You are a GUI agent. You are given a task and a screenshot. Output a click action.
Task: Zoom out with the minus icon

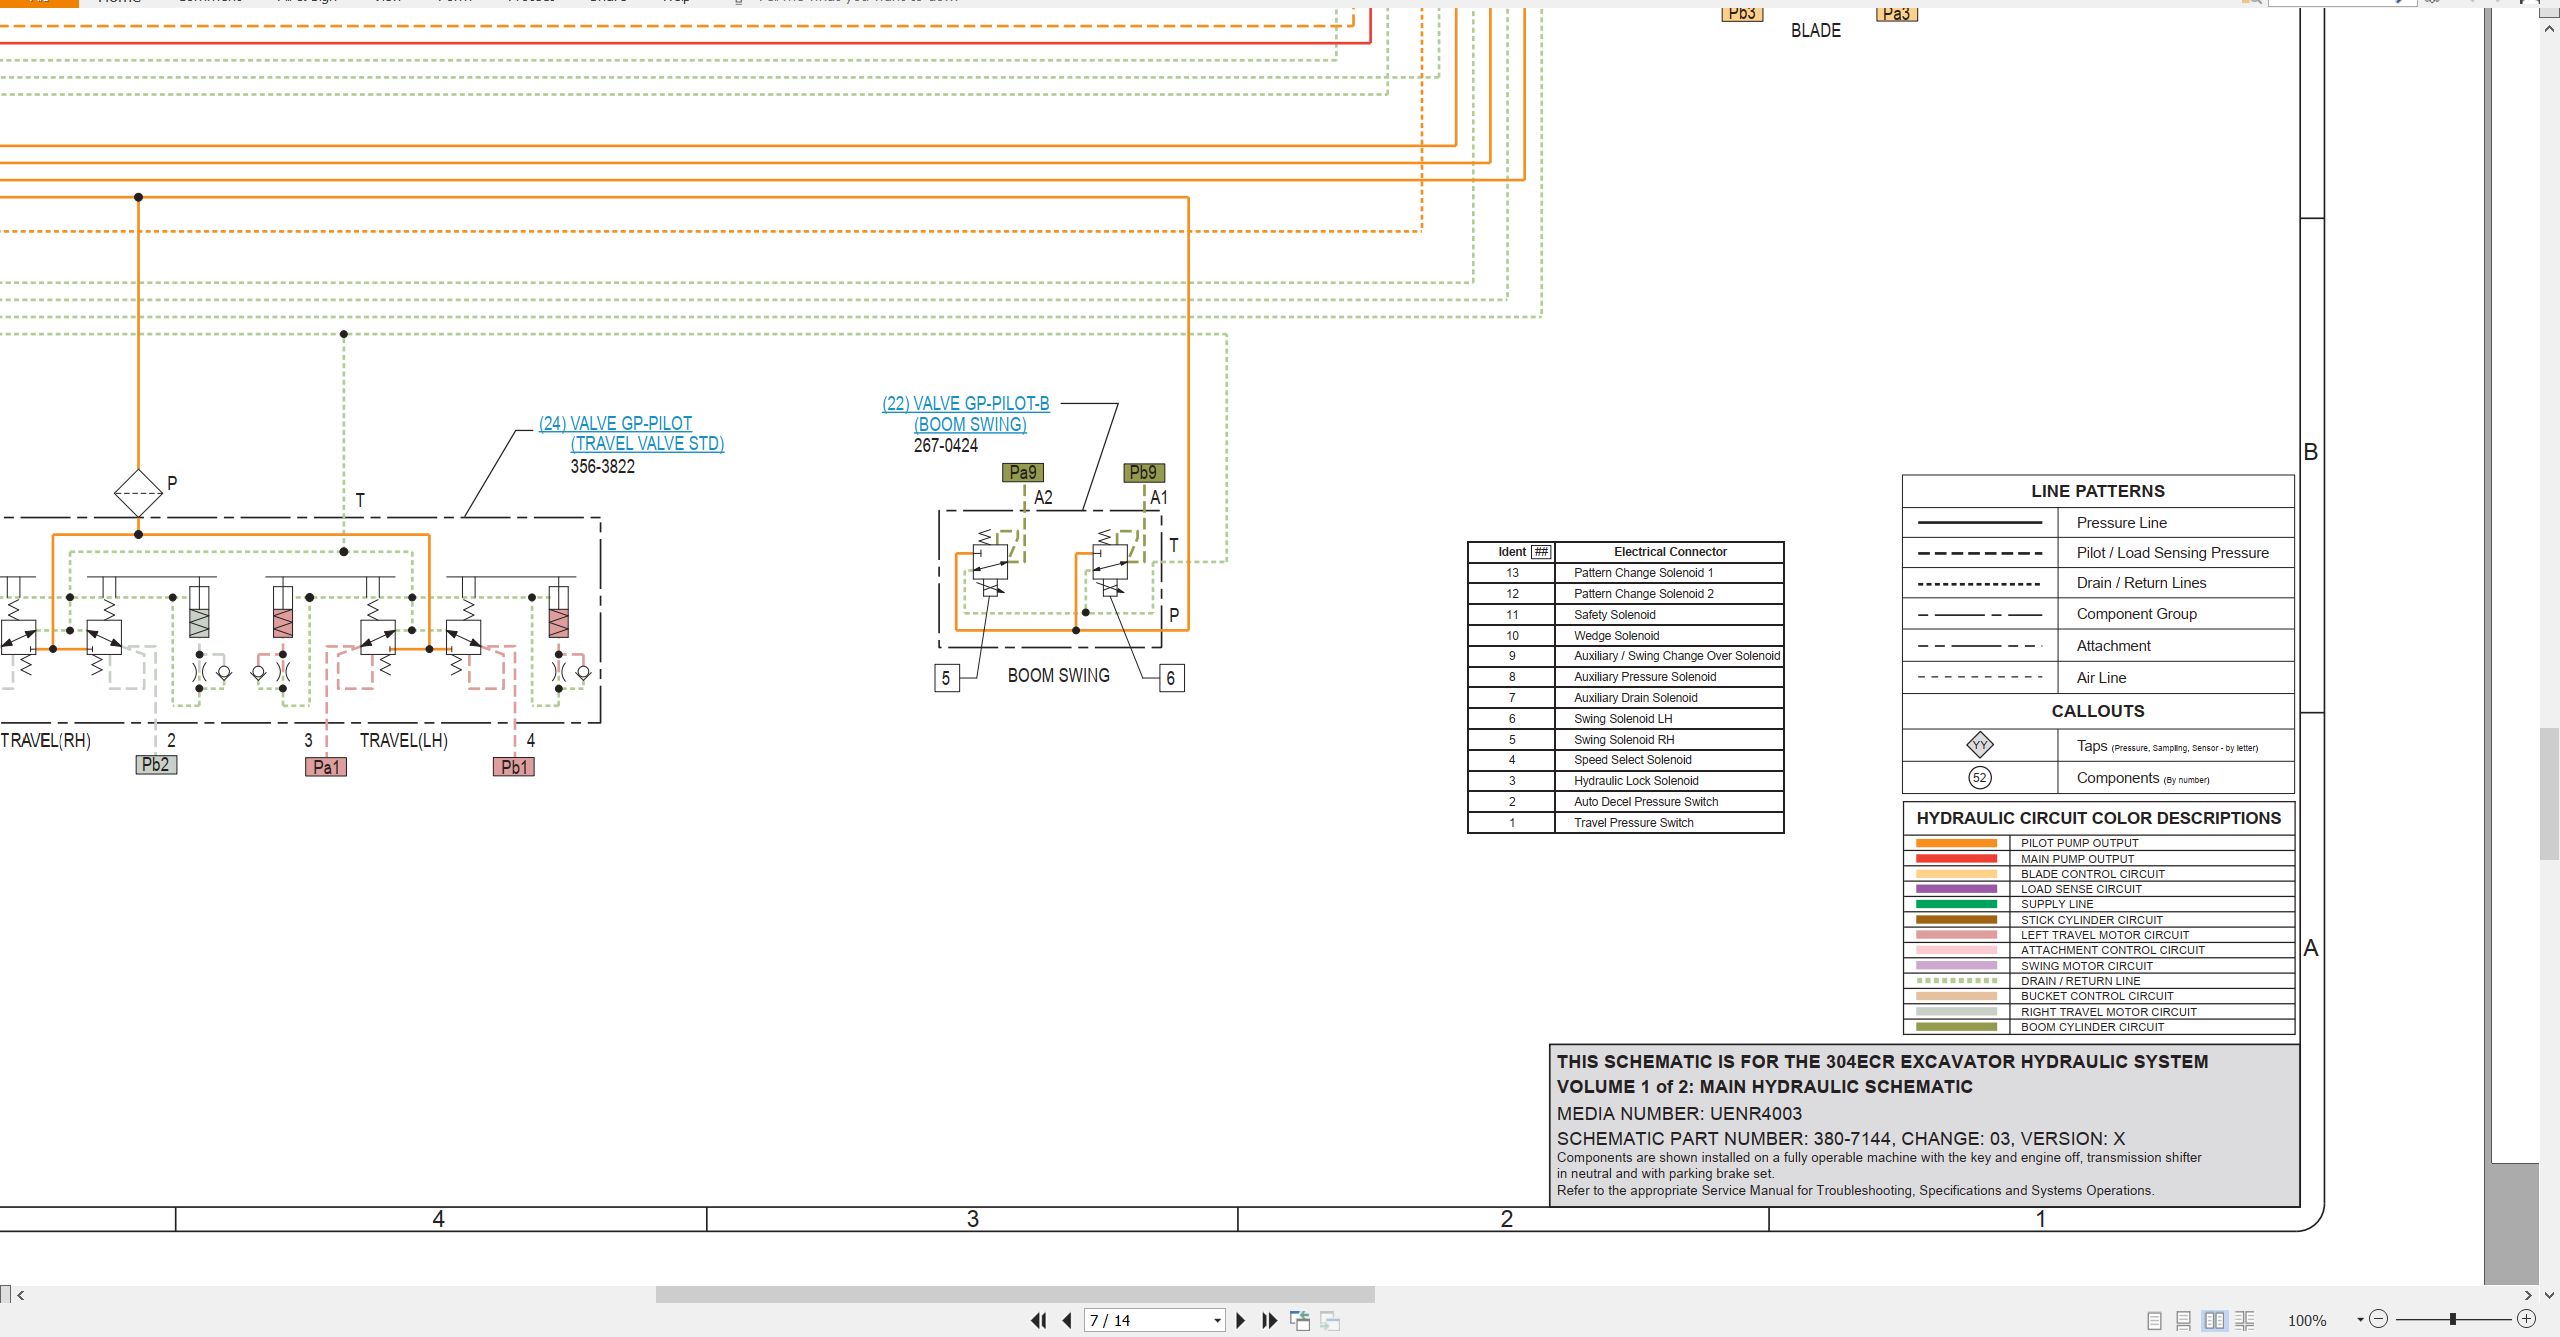(2379, 1319)
